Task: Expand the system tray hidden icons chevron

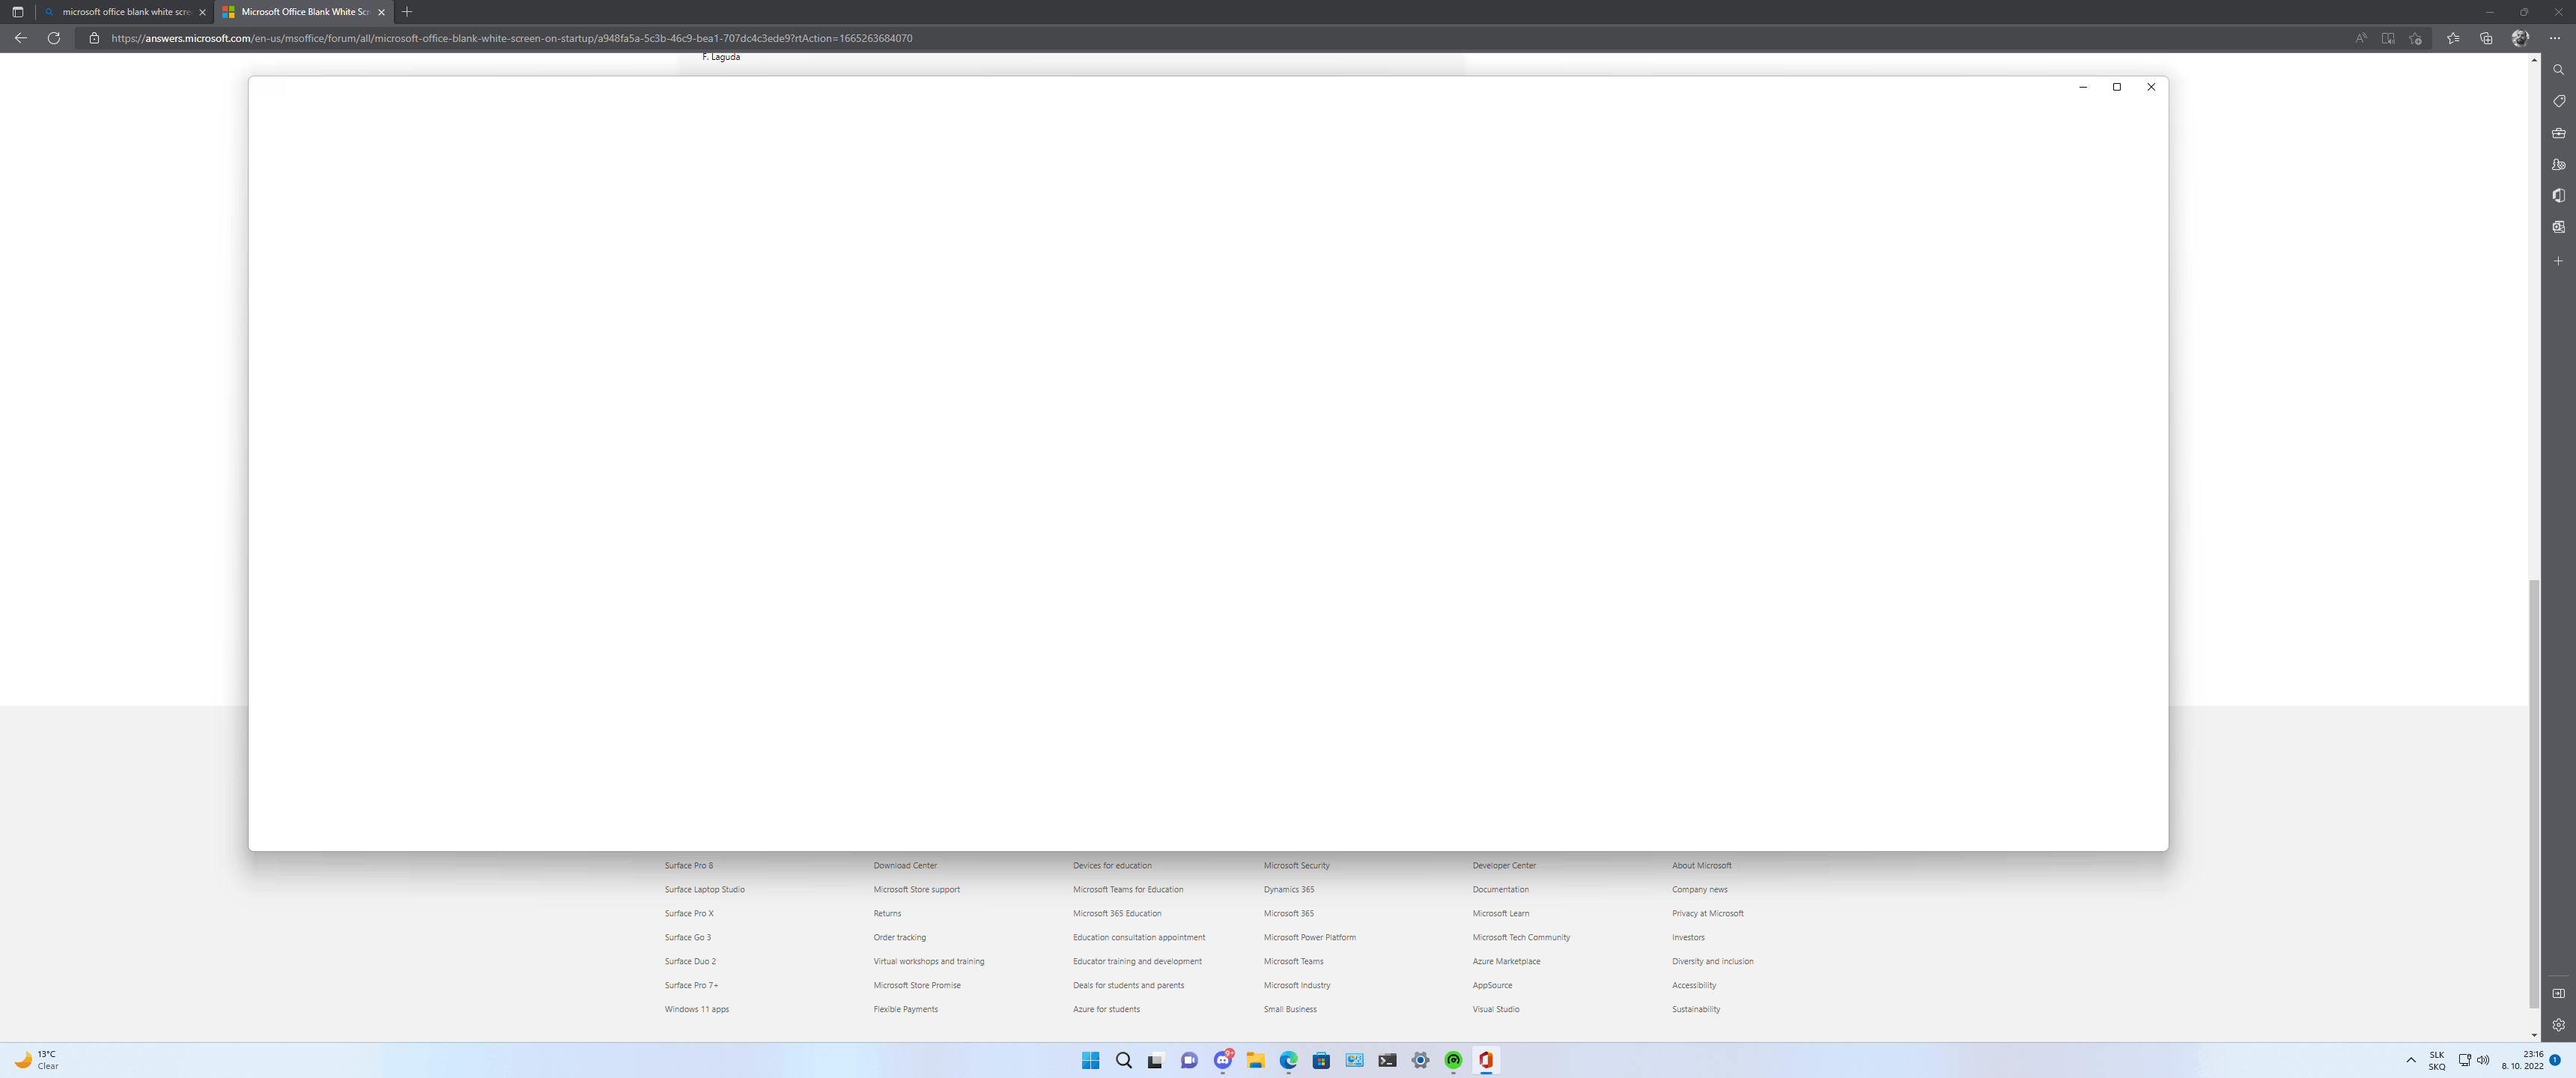Action: (x=2410, y=1060)
